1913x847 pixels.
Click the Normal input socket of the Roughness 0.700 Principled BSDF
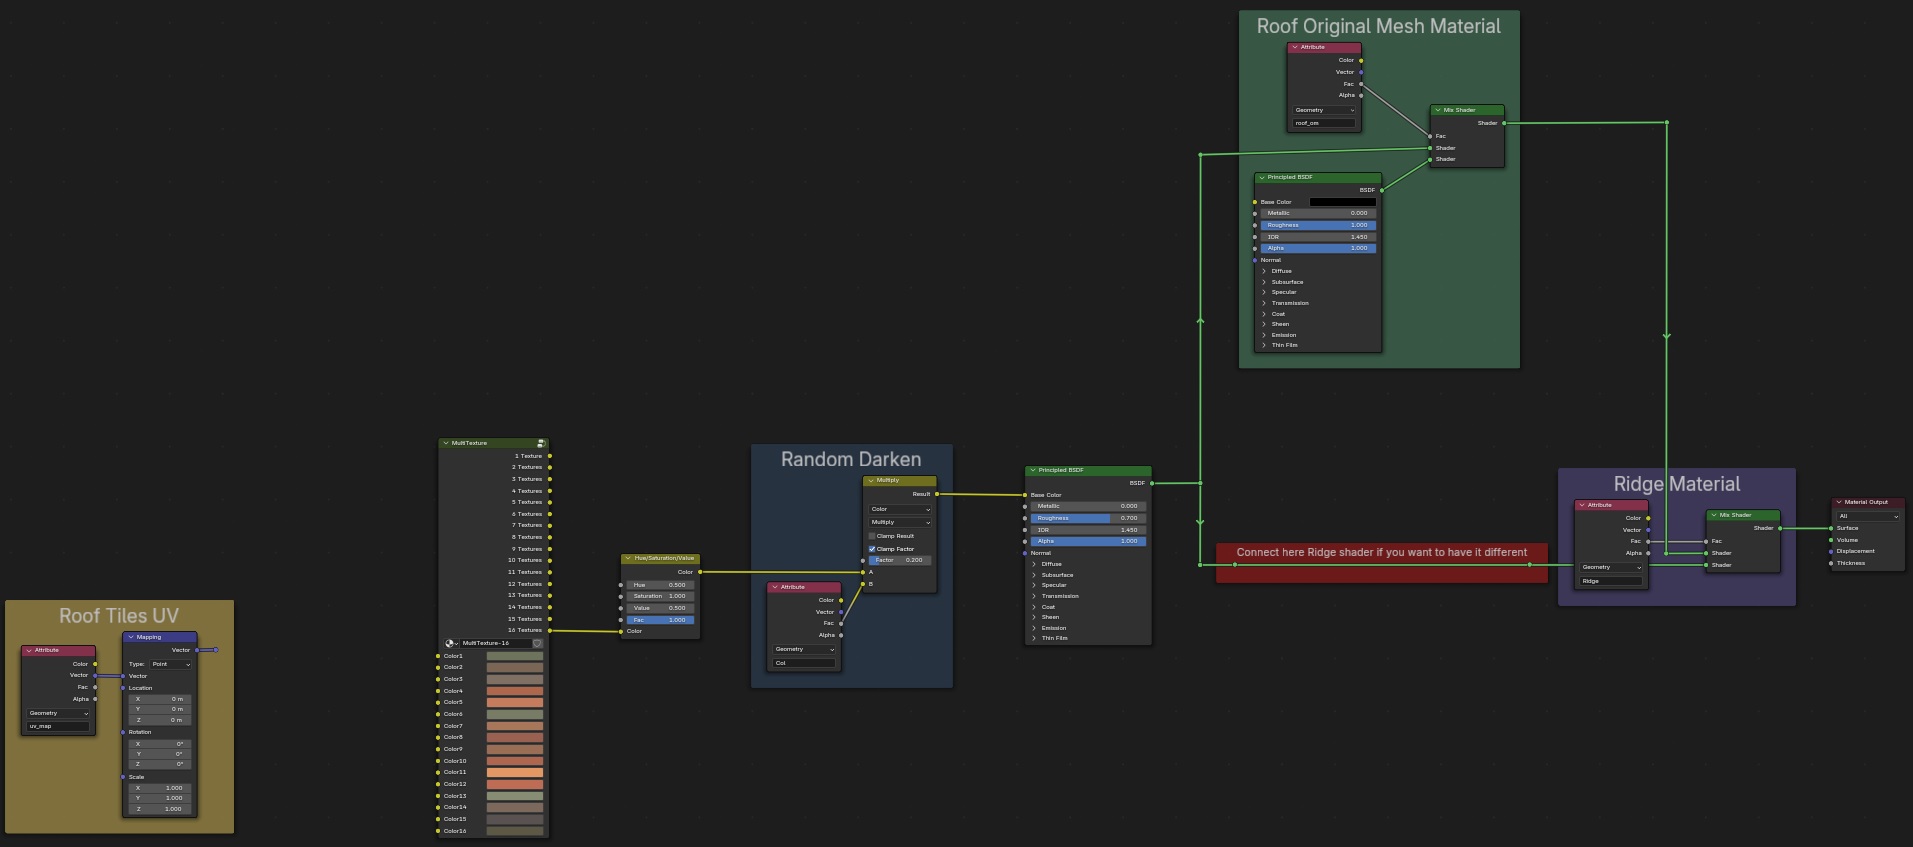pos(1025,553)
